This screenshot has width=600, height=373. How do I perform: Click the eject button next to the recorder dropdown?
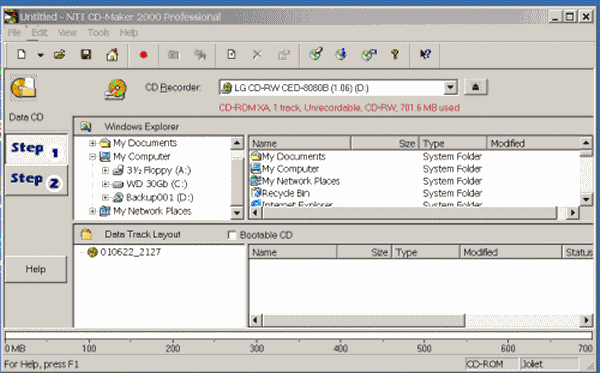[475, 87]
